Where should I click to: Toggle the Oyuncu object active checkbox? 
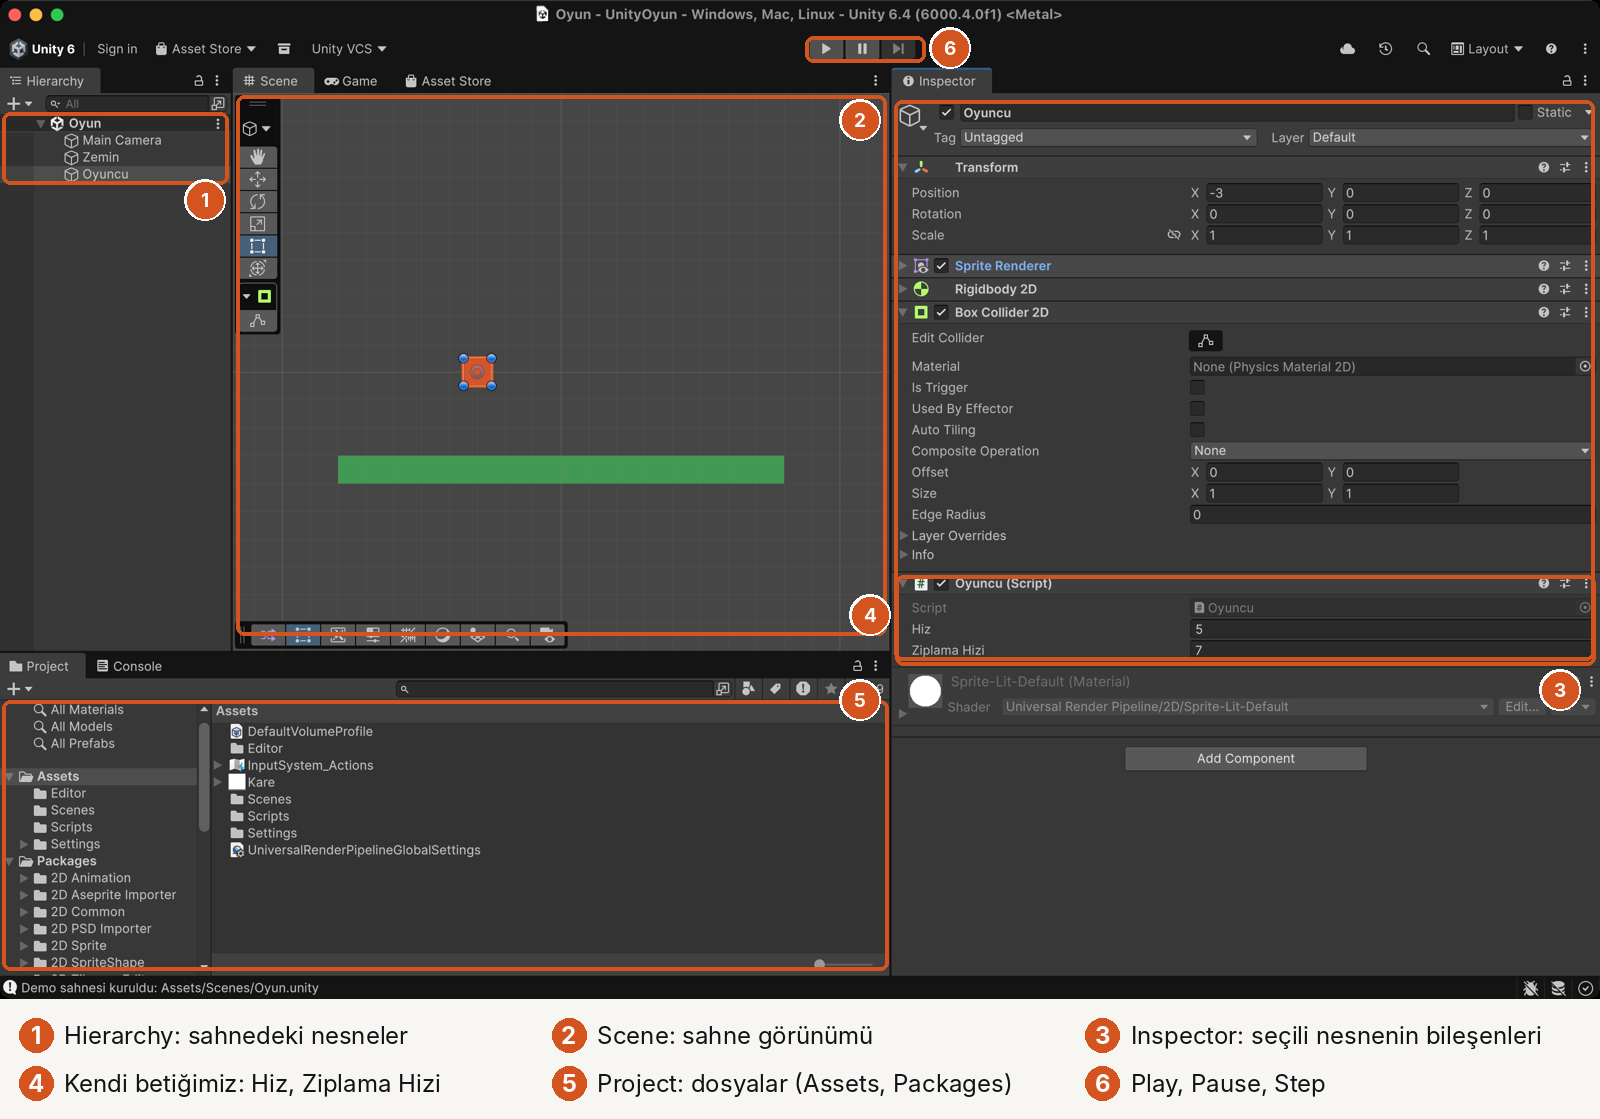pyautogui.click(x=946, y=113)
